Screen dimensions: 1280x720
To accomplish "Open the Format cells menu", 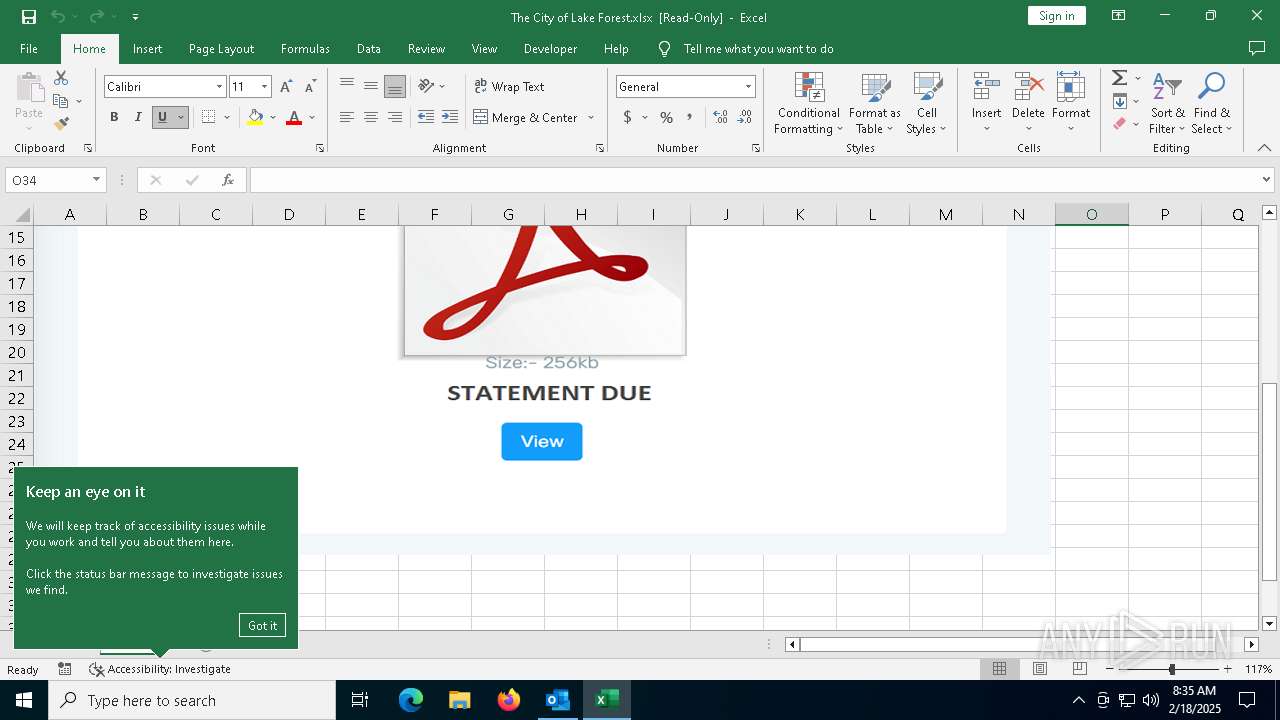I will pos(1071,103).
